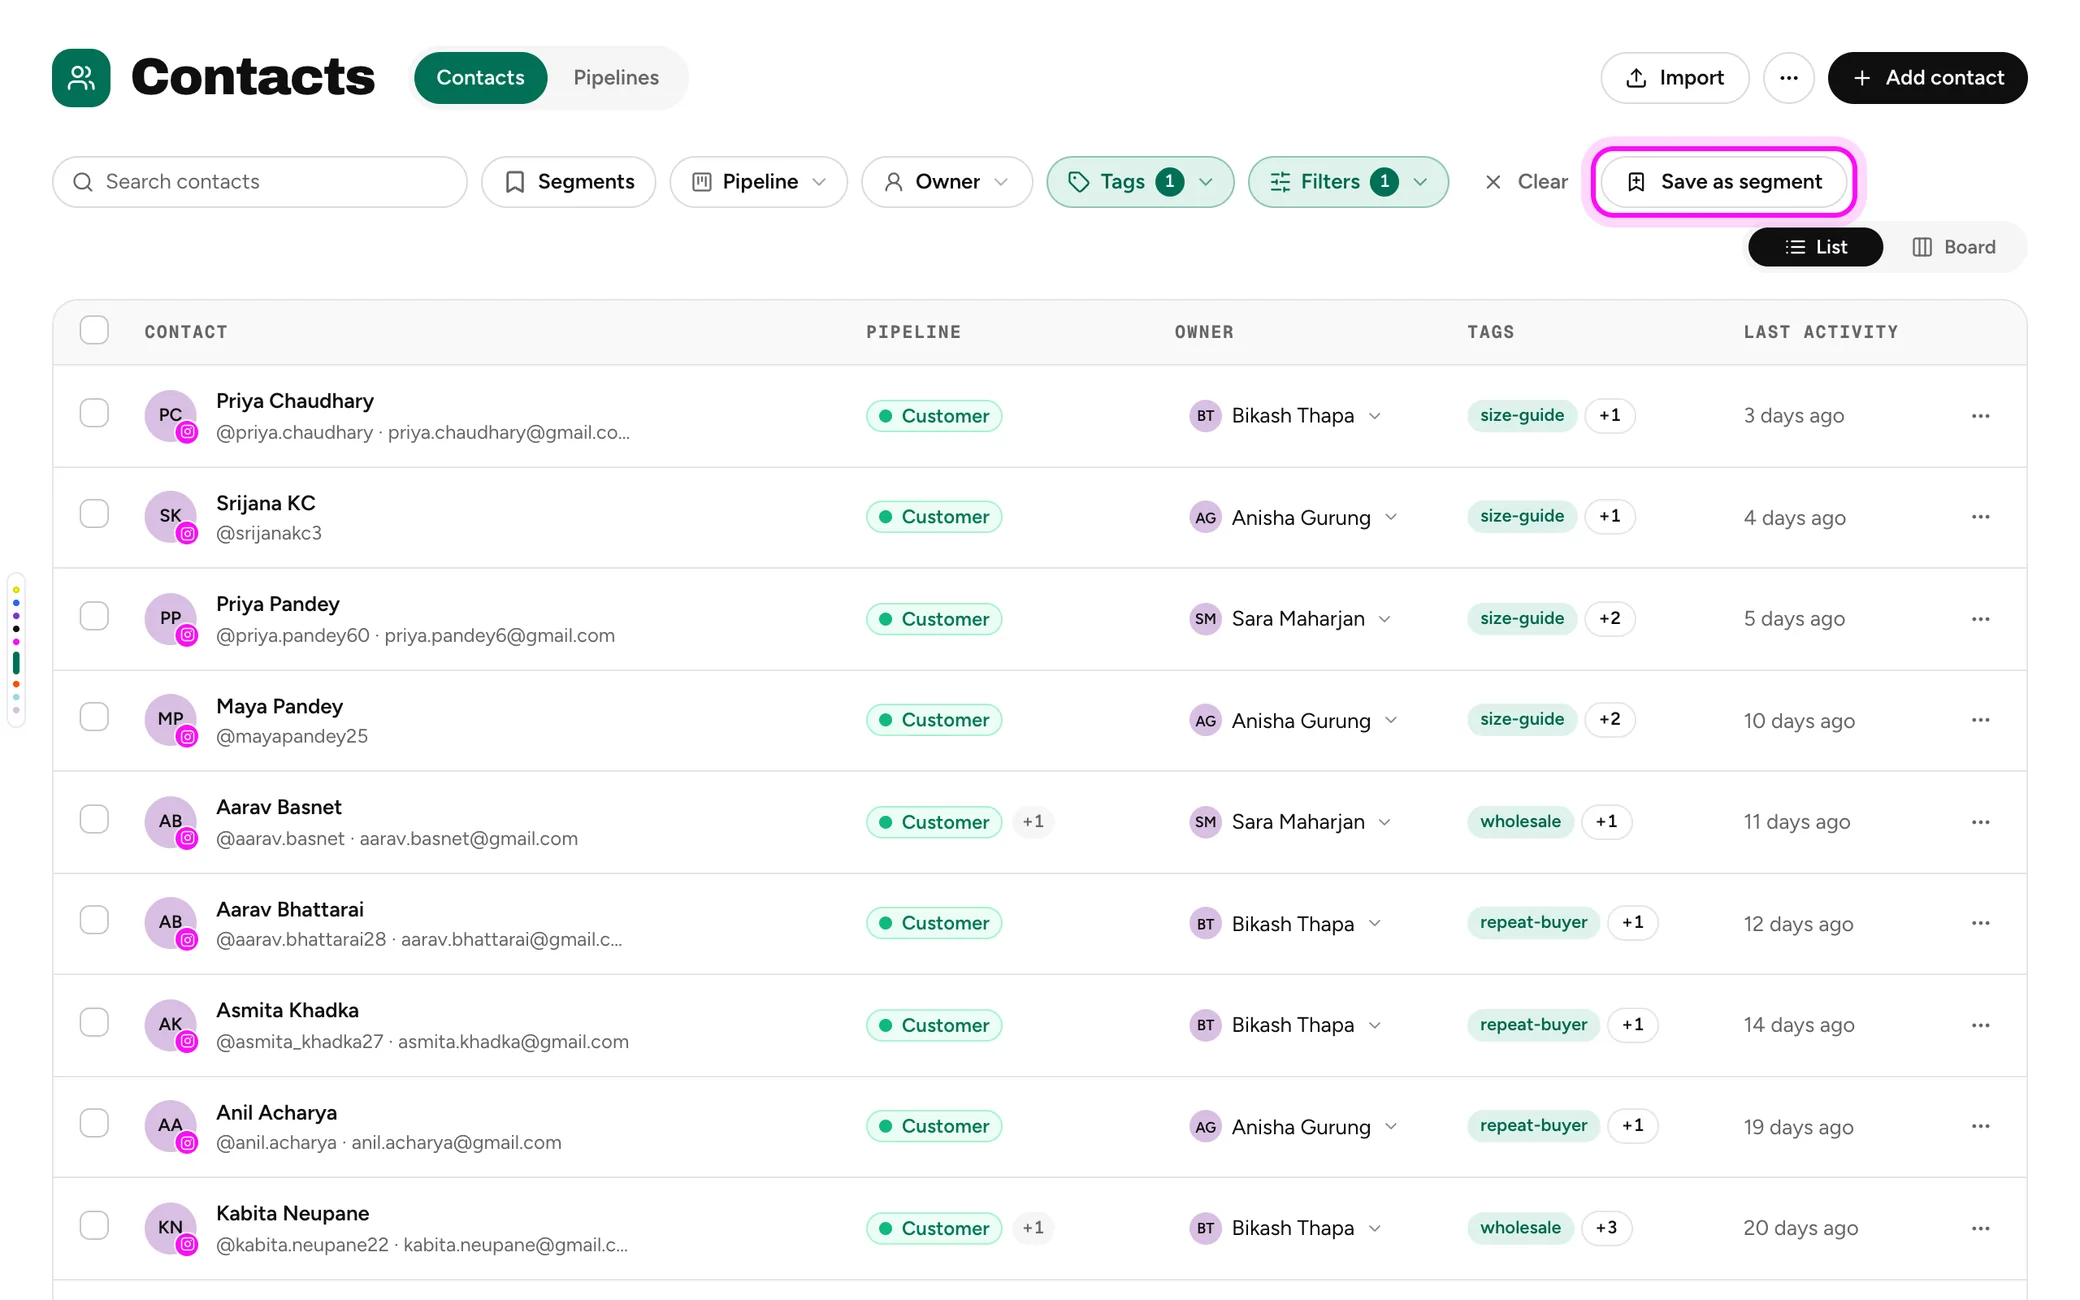Clear the active filters

coord(1526,182)
